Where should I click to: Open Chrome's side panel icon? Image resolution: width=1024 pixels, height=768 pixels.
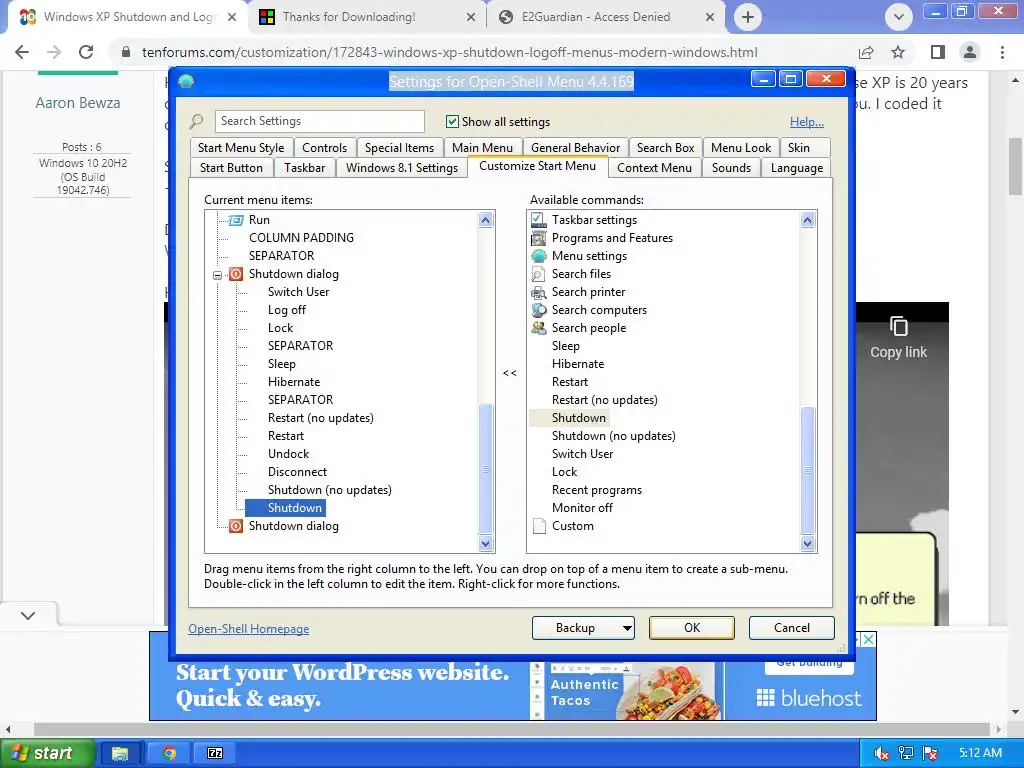click(x=938, y=52)
